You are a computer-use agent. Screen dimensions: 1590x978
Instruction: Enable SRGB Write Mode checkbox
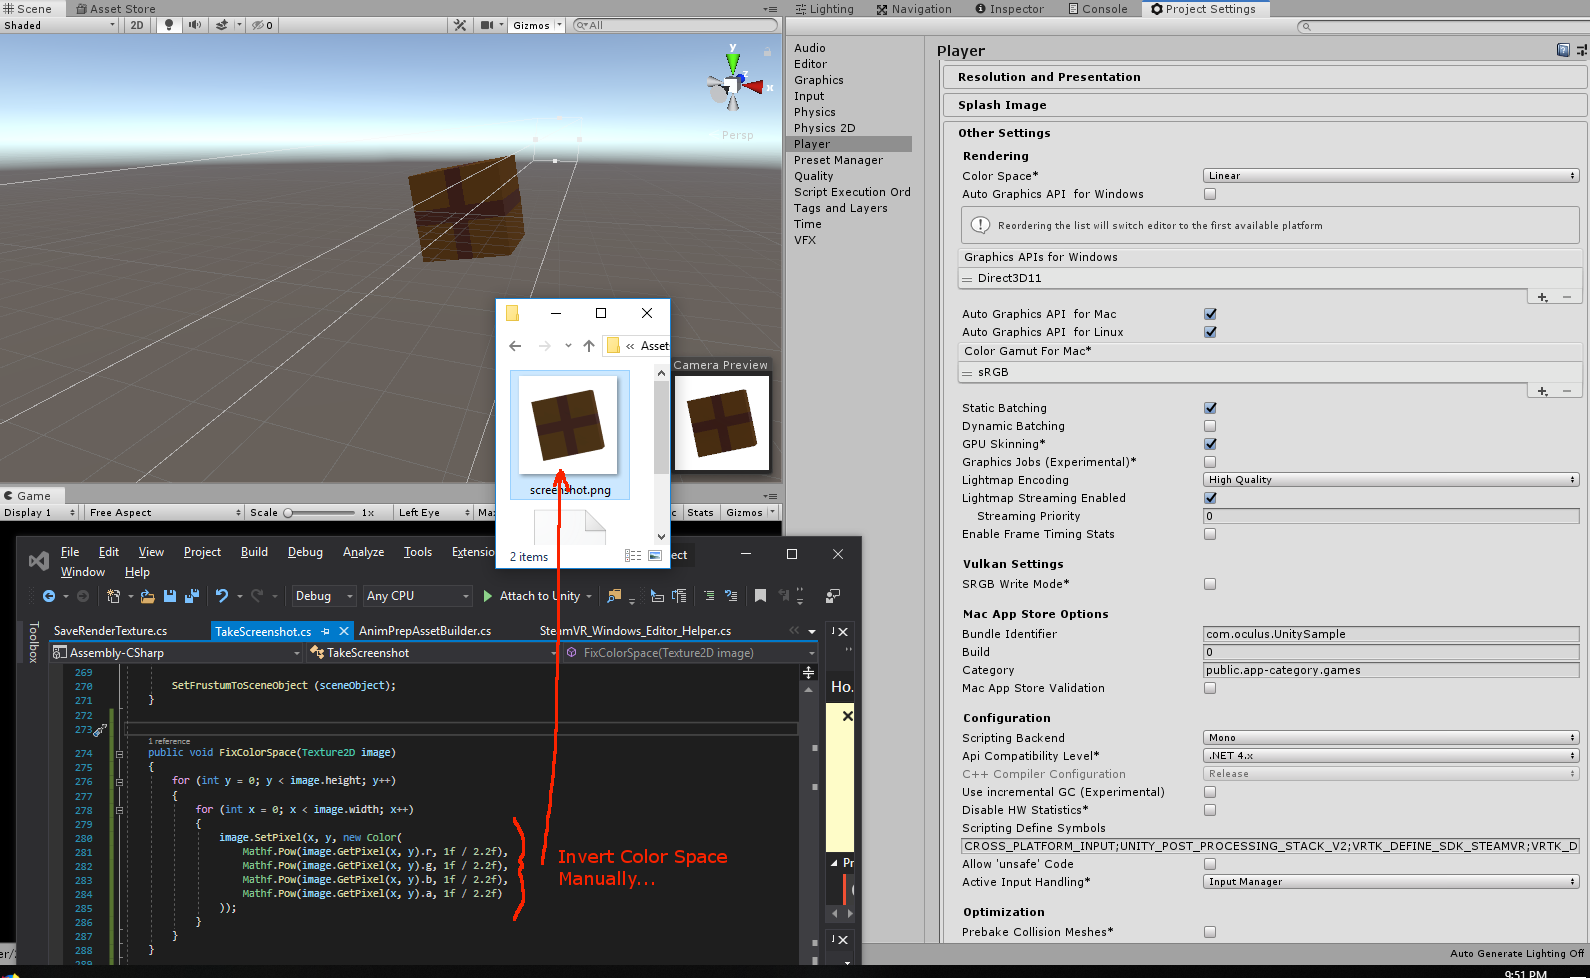point(1210,584)
